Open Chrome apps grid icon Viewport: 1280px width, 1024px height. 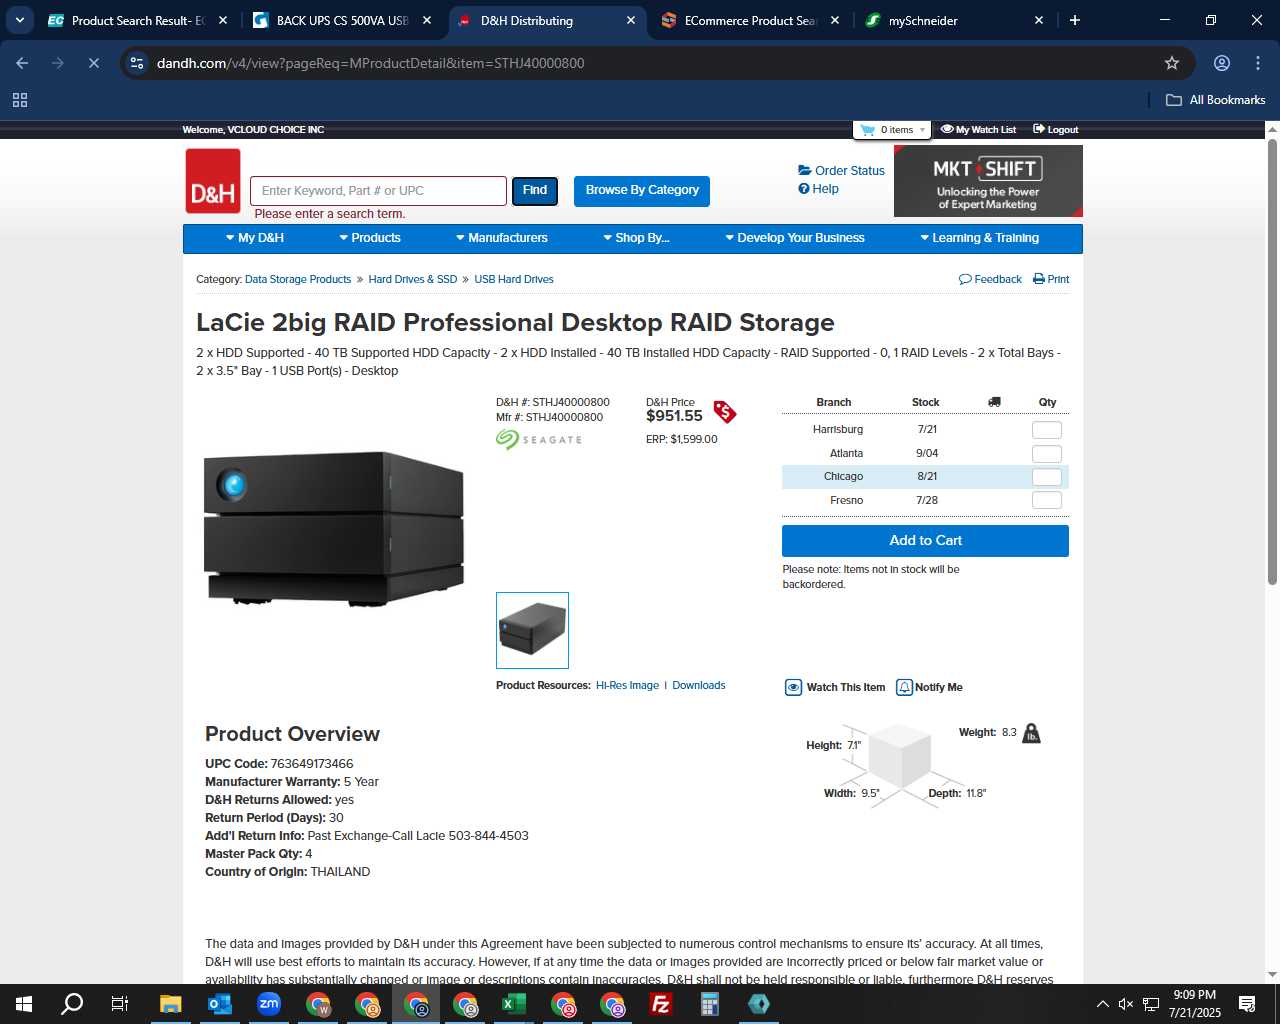coord(20,100)
